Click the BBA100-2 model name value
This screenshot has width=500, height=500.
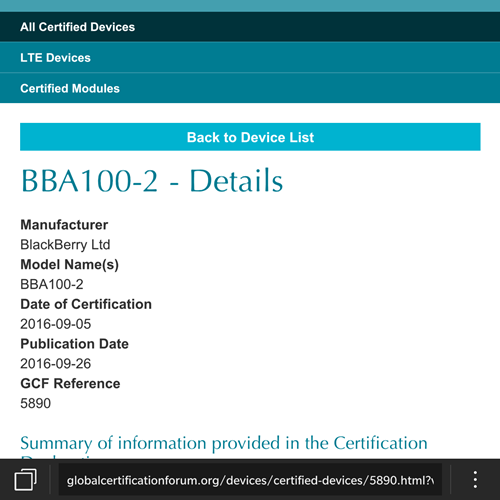point(52,284)
